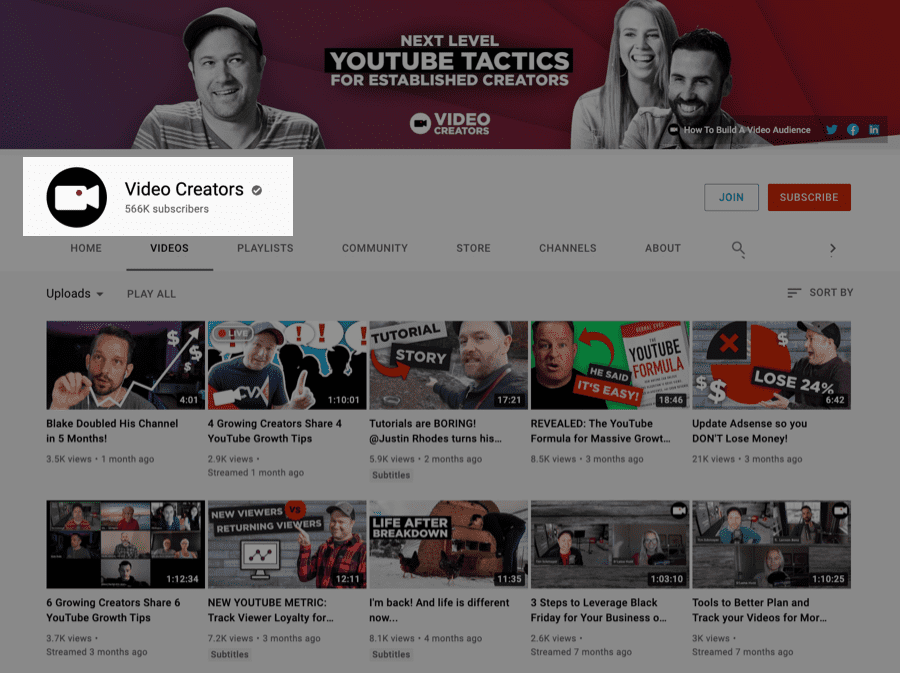Viewport: 900px width, 673px height.
Task: Open the Tutorials are BORING thumbnail
Action: 448,365
